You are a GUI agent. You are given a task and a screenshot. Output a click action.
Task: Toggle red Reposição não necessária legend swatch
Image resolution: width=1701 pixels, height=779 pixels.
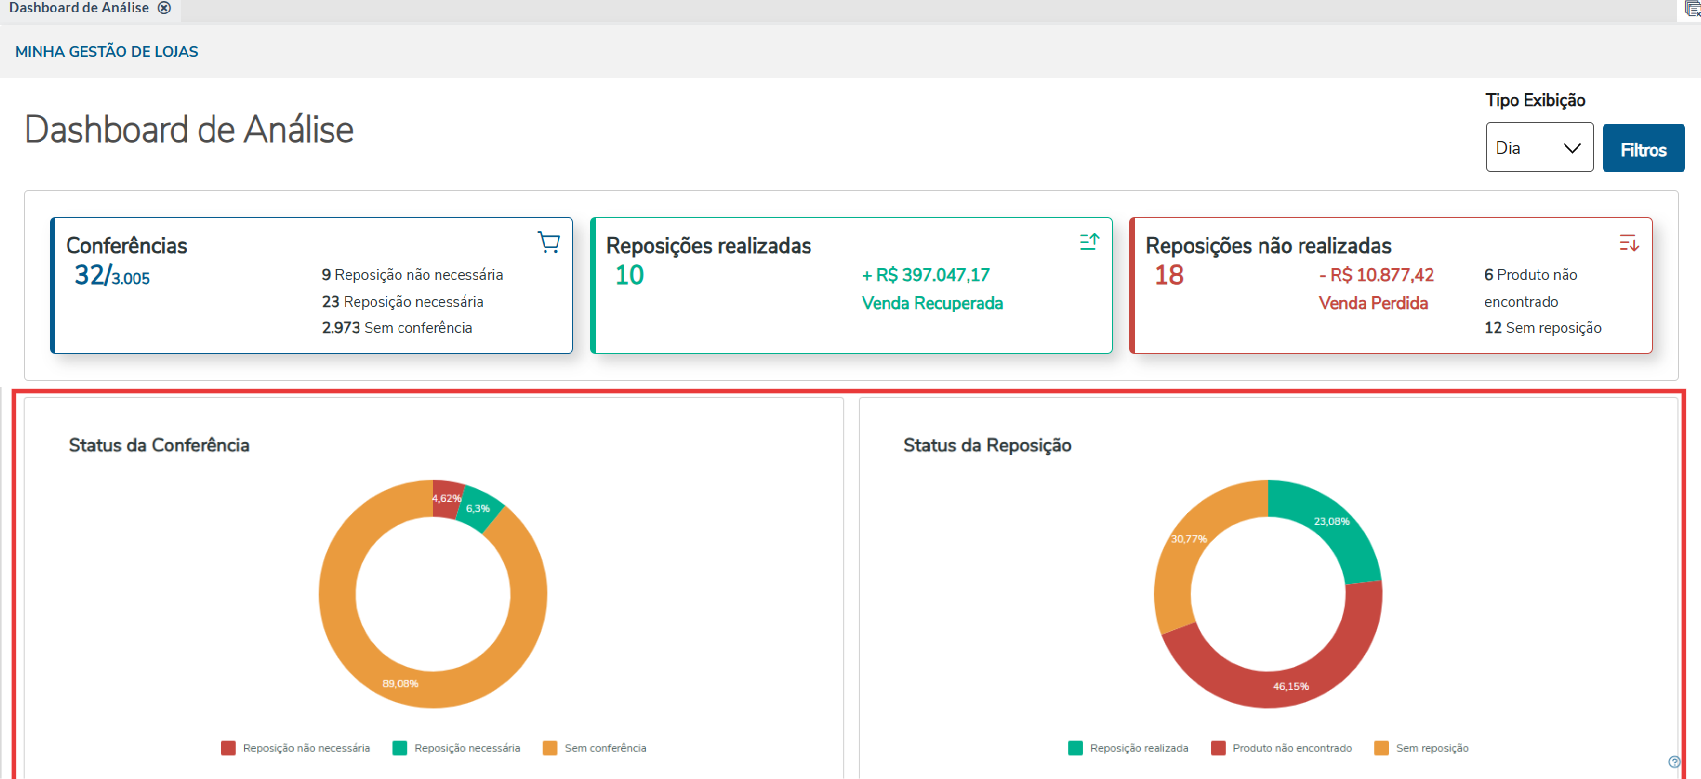(x=228, y=748)
